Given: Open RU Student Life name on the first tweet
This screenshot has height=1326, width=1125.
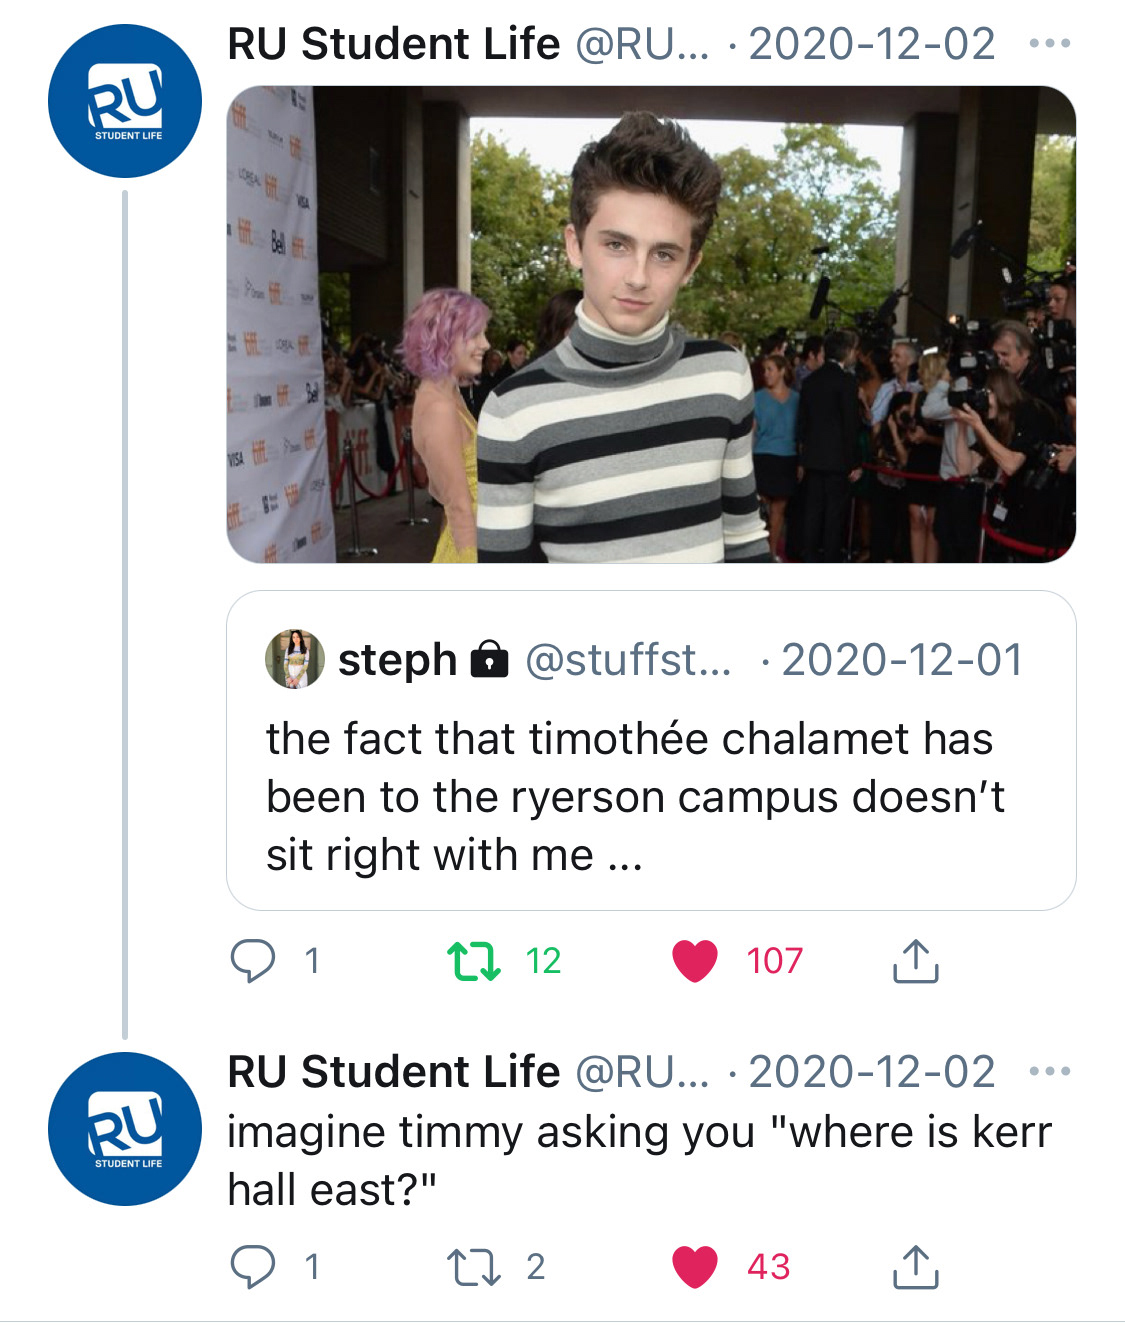Looking at the screenshot, I should click(x=394, y=44).
